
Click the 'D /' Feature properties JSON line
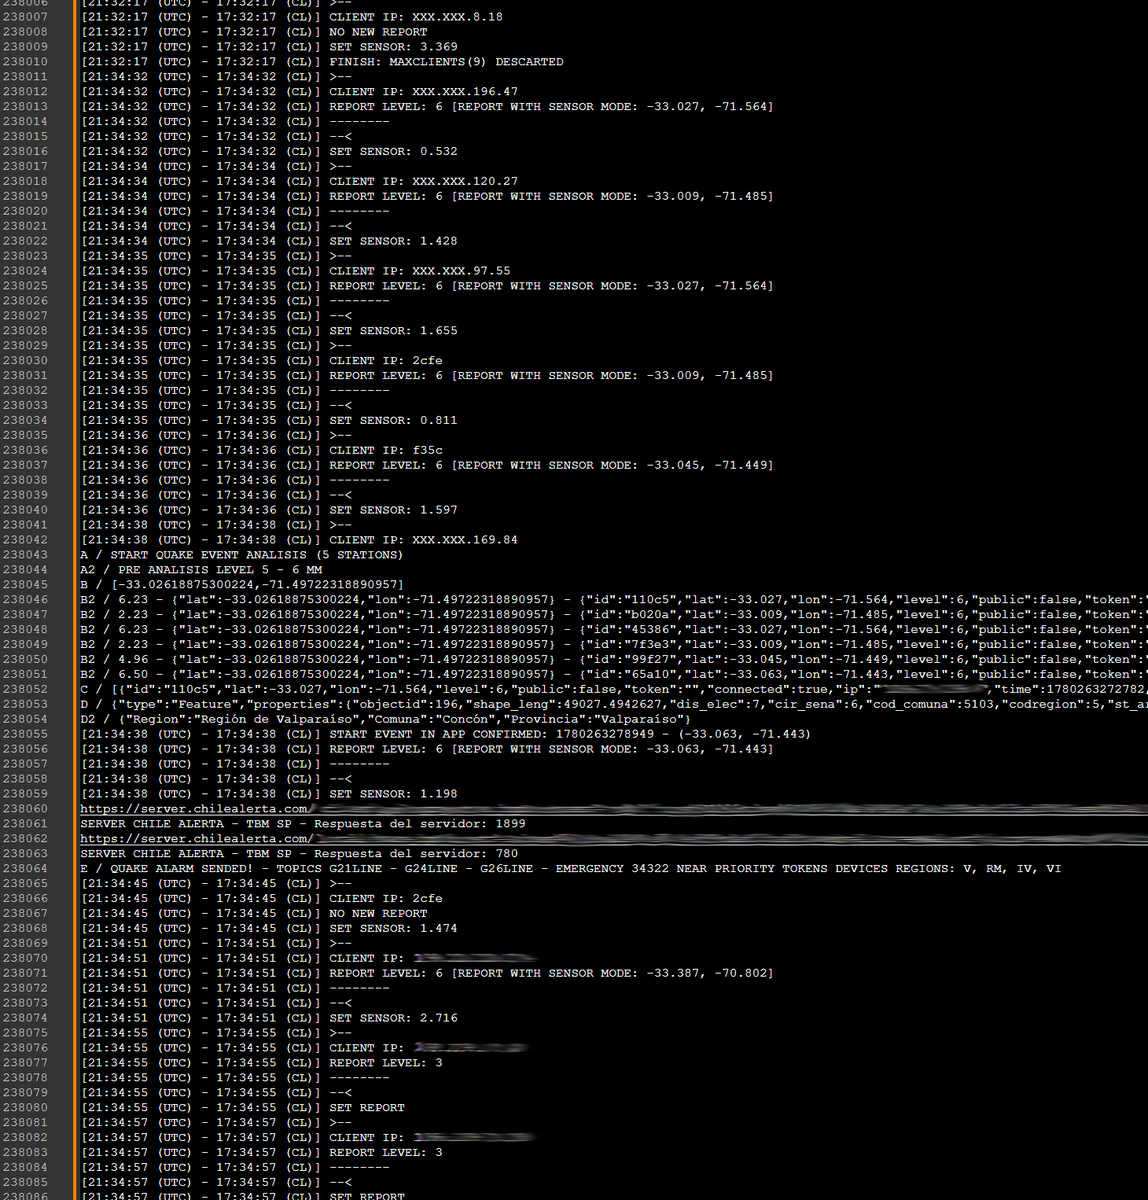tap(614, 705)
